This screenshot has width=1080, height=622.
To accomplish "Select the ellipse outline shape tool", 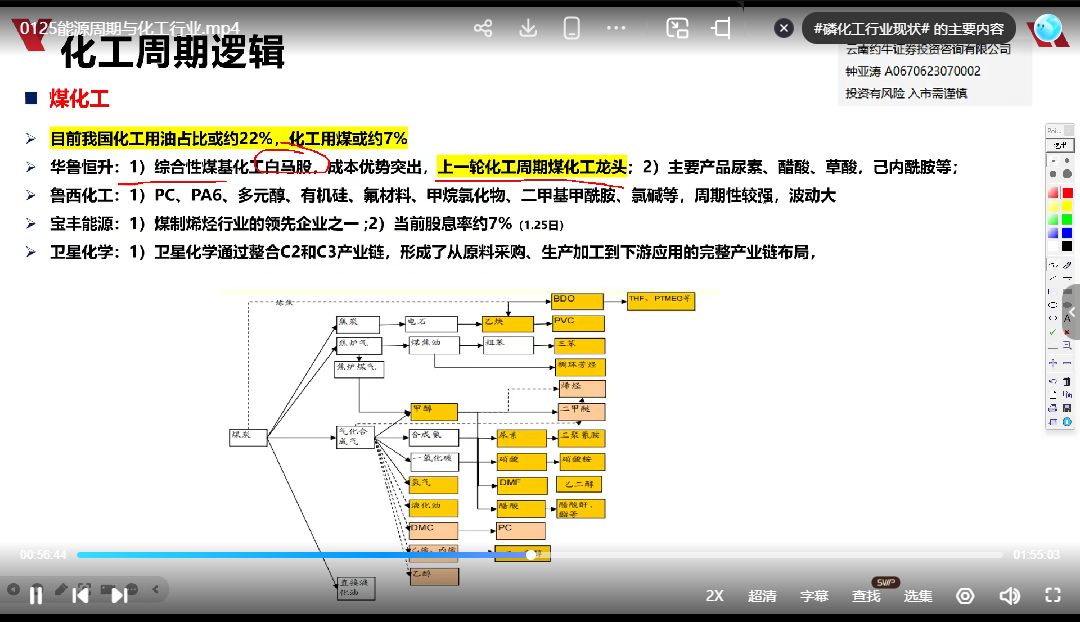I will (1052, 304).
